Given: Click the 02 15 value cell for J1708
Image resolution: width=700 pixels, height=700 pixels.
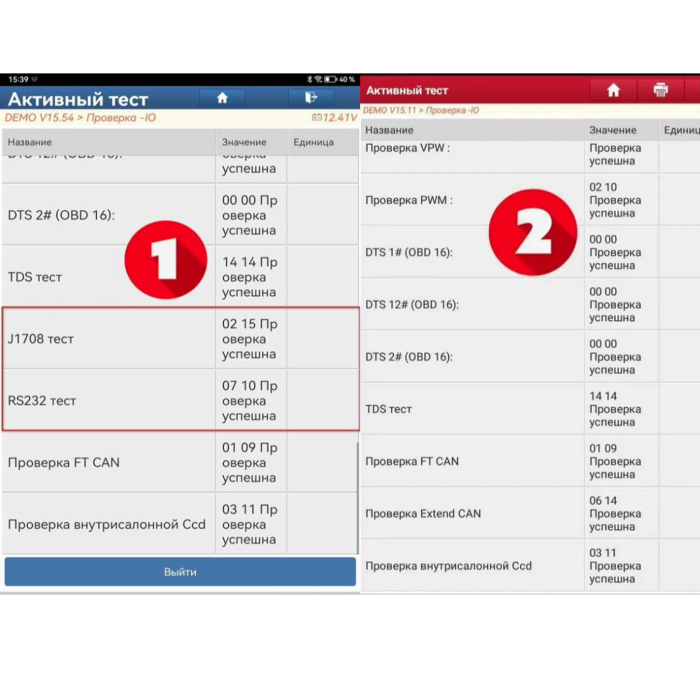Looking at the screenshot, I should 251,338.
